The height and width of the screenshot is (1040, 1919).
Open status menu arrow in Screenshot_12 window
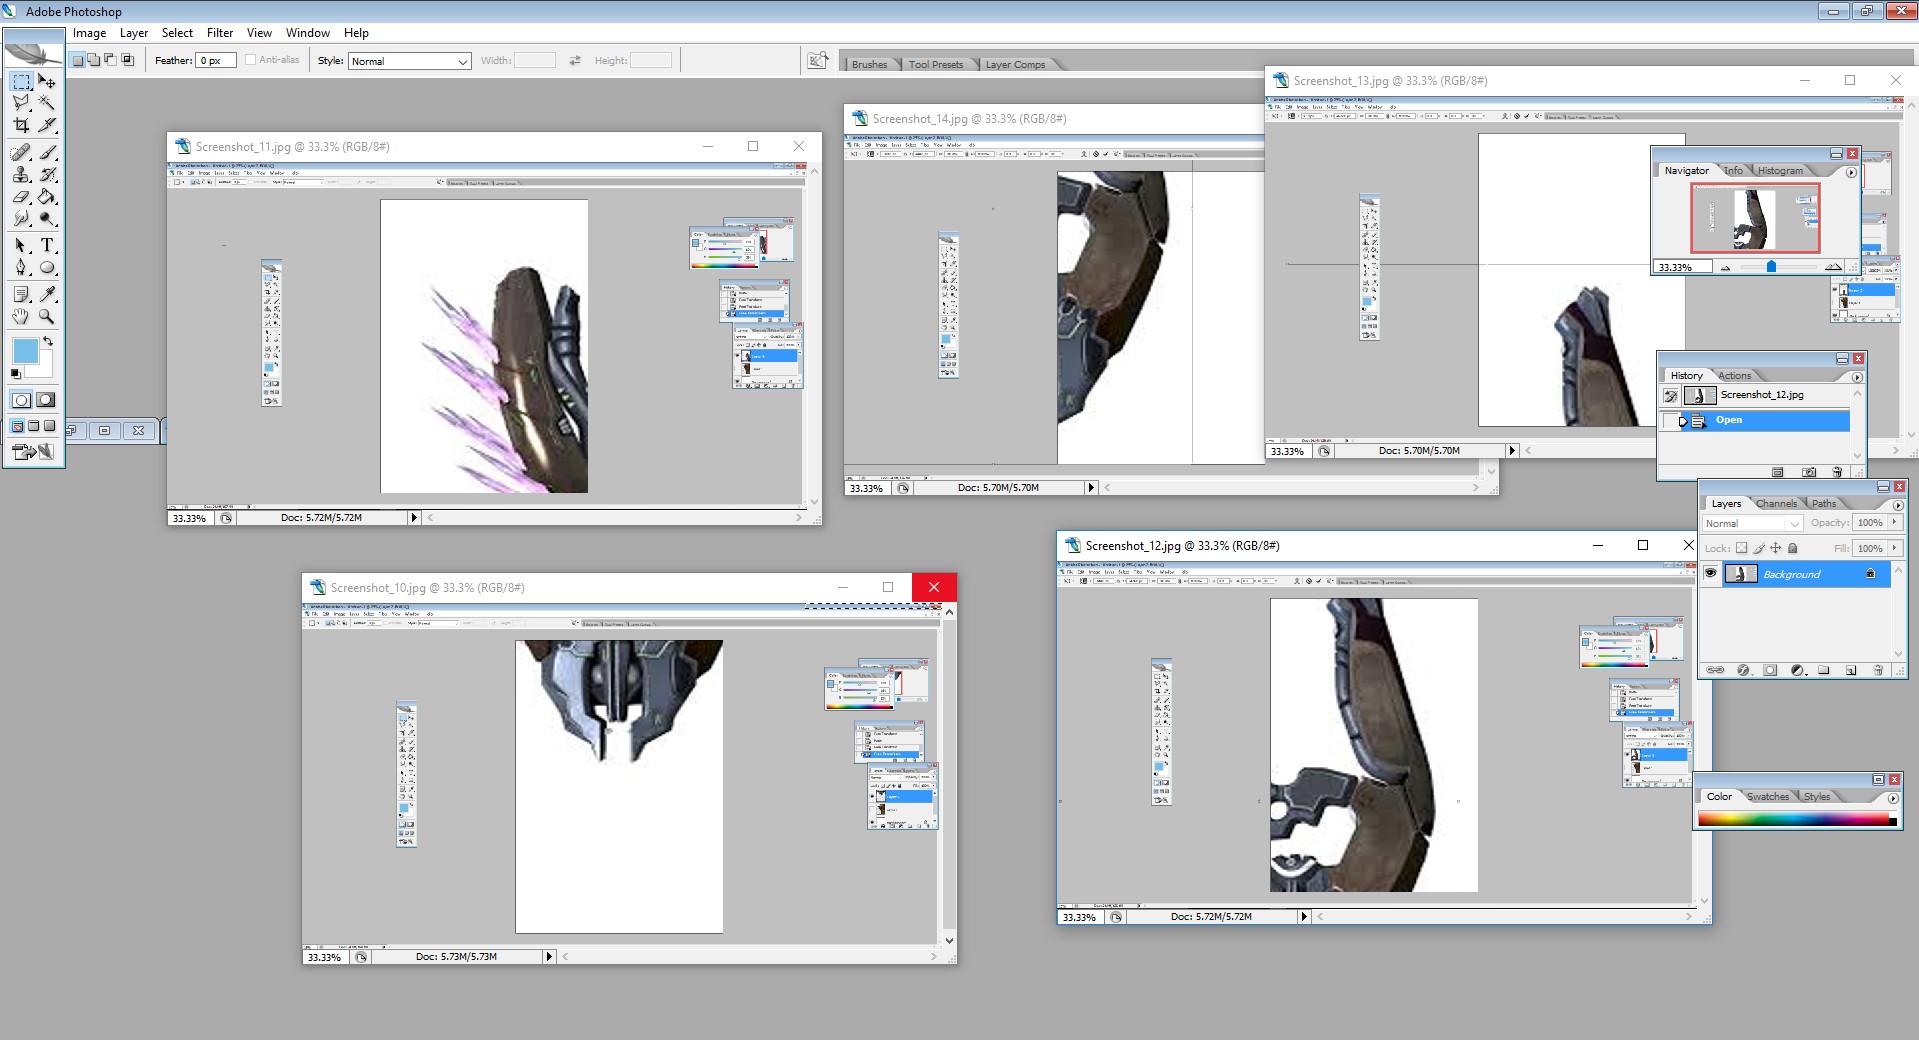click(1304, 917)
